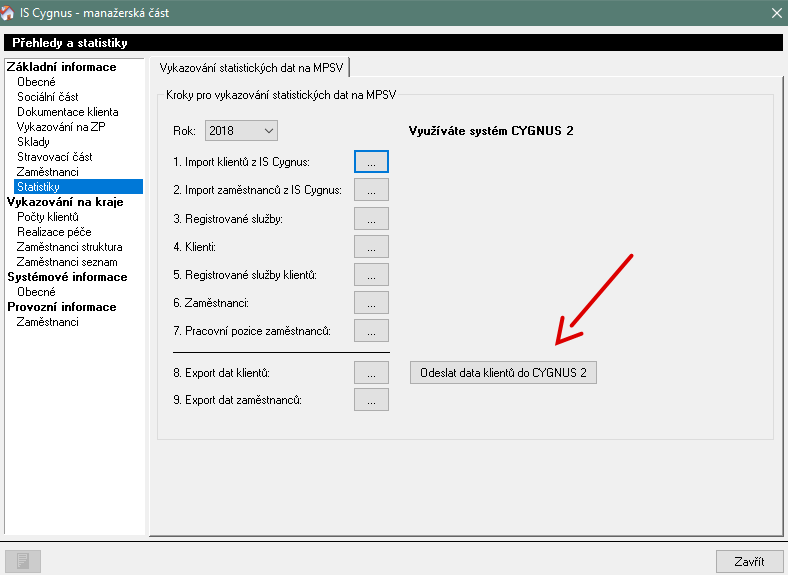The height and width of the screenshot is (575, 788).
Task: Click the ... button for Export dat zaměstnanců
Action: point(371,400)
